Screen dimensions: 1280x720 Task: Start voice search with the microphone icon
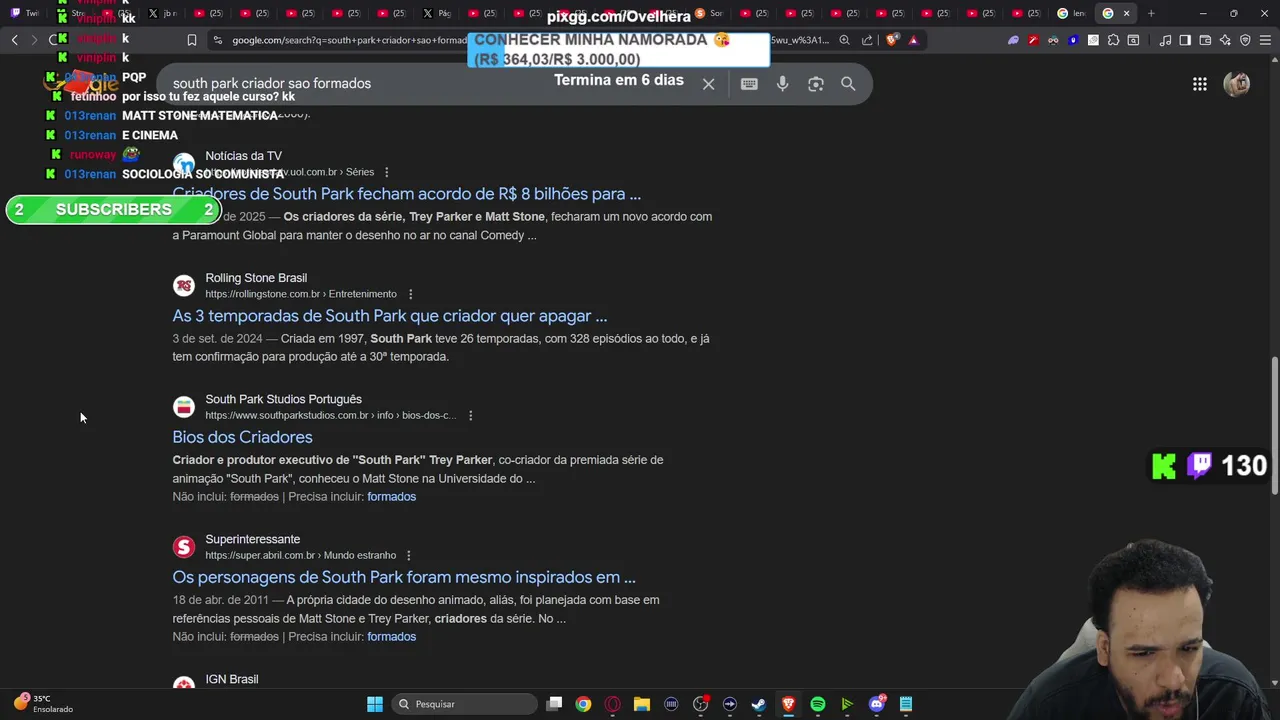coord(783,84)
